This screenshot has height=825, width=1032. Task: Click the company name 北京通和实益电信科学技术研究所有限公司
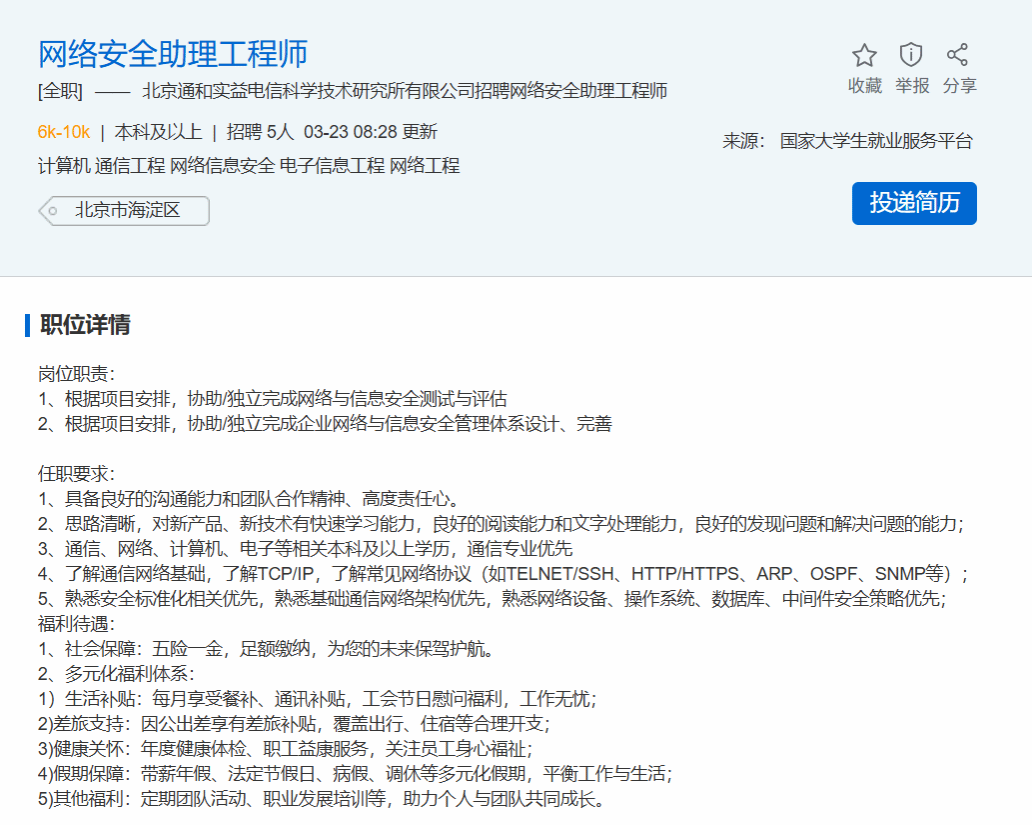326,92
